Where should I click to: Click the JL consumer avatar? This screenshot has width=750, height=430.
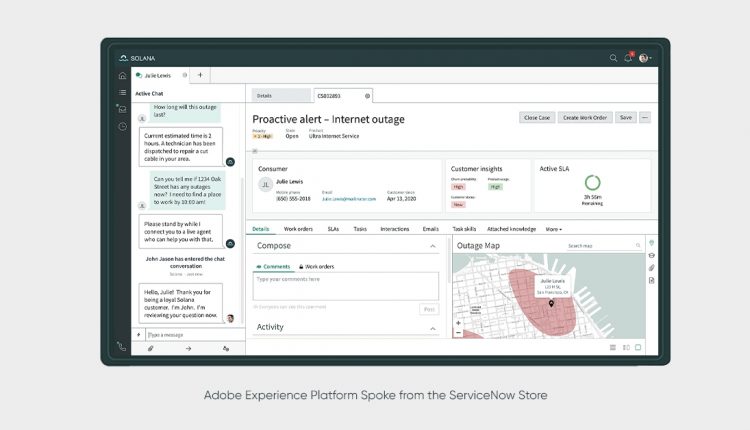tap(265, 185)
